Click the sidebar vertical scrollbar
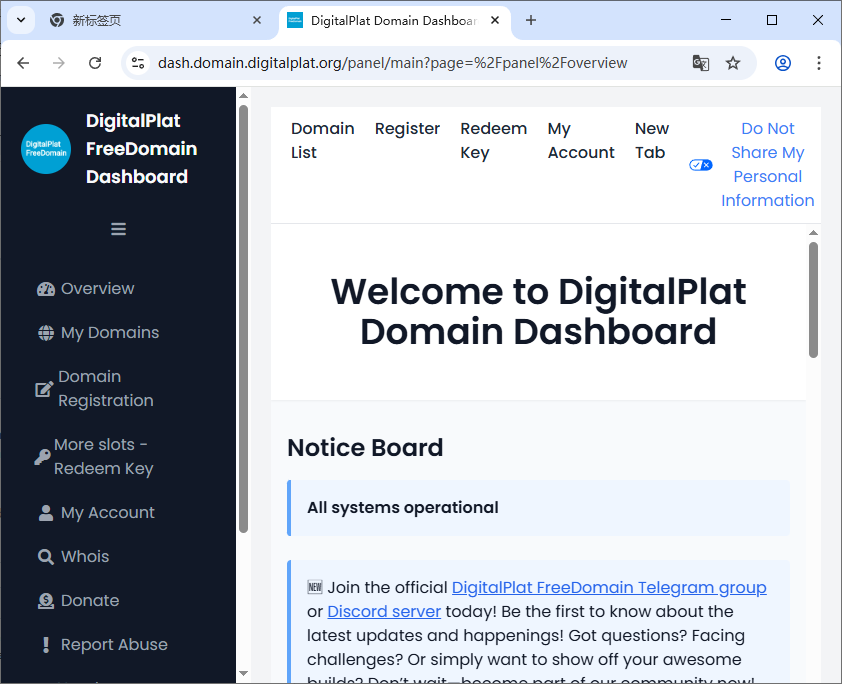The height and width of the screenshot is (684, 842). [243, 320]
